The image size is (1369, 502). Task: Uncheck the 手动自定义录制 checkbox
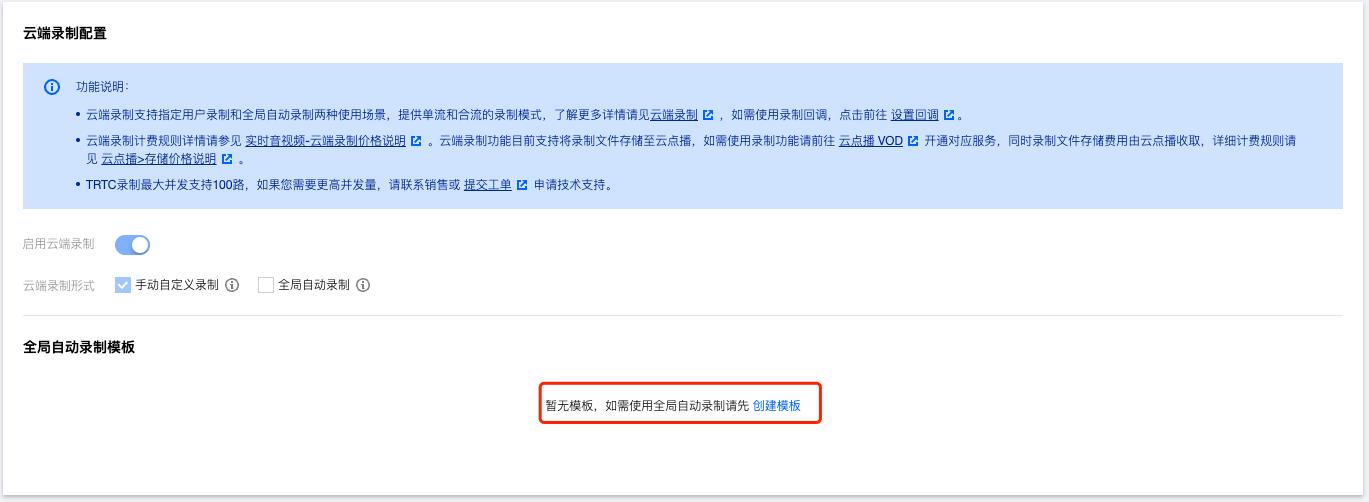coord(123,285)
